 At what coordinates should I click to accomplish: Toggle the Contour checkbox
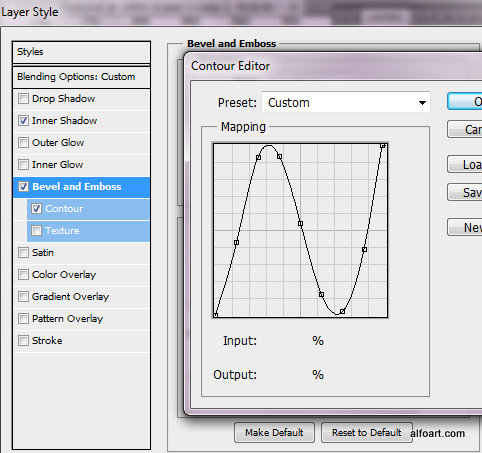point(36,209)
